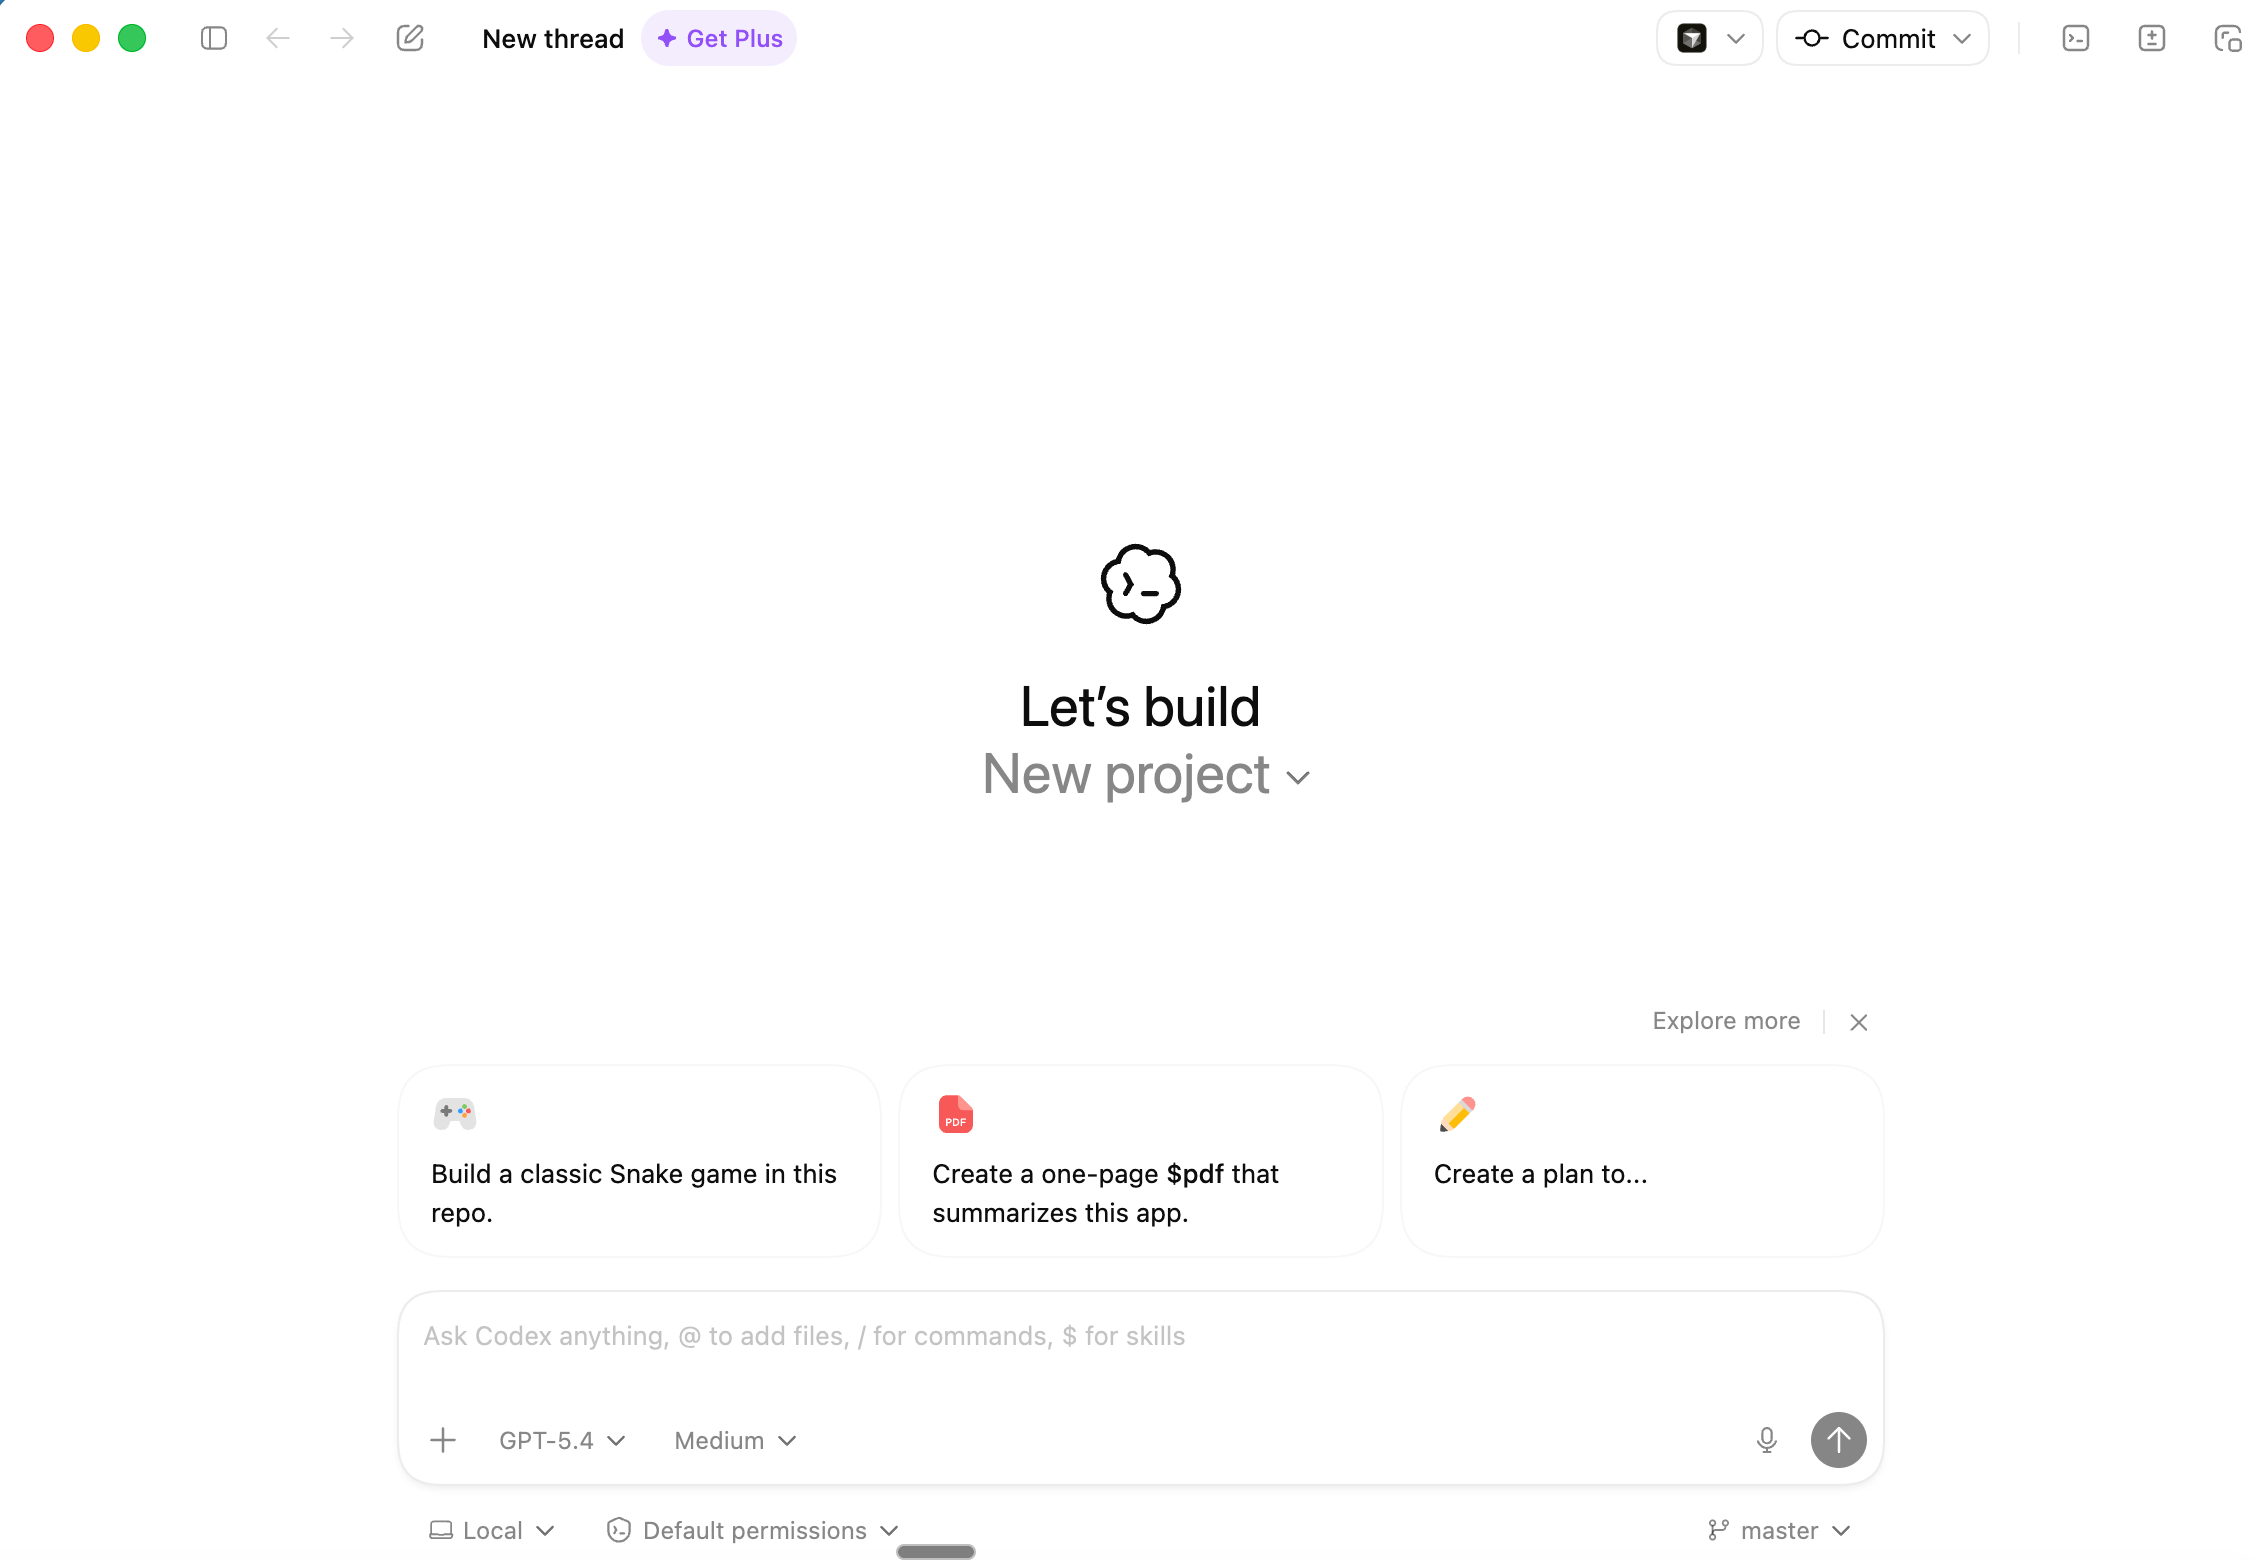Open the GPT-5.4 model dropdown
The image size is (2266, 1560).
click(562, 1440)
